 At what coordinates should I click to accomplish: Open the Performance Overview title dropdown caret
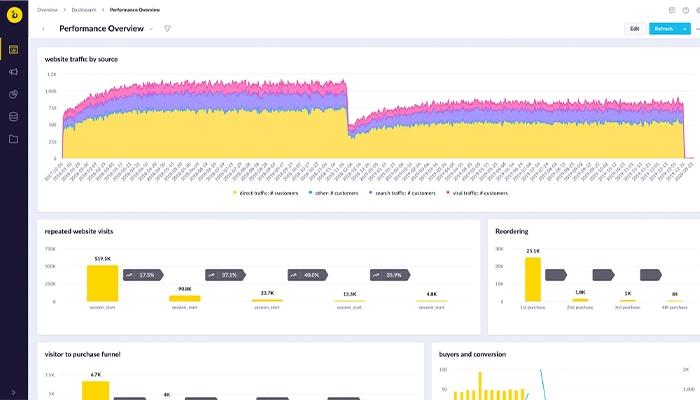[151, 29]
